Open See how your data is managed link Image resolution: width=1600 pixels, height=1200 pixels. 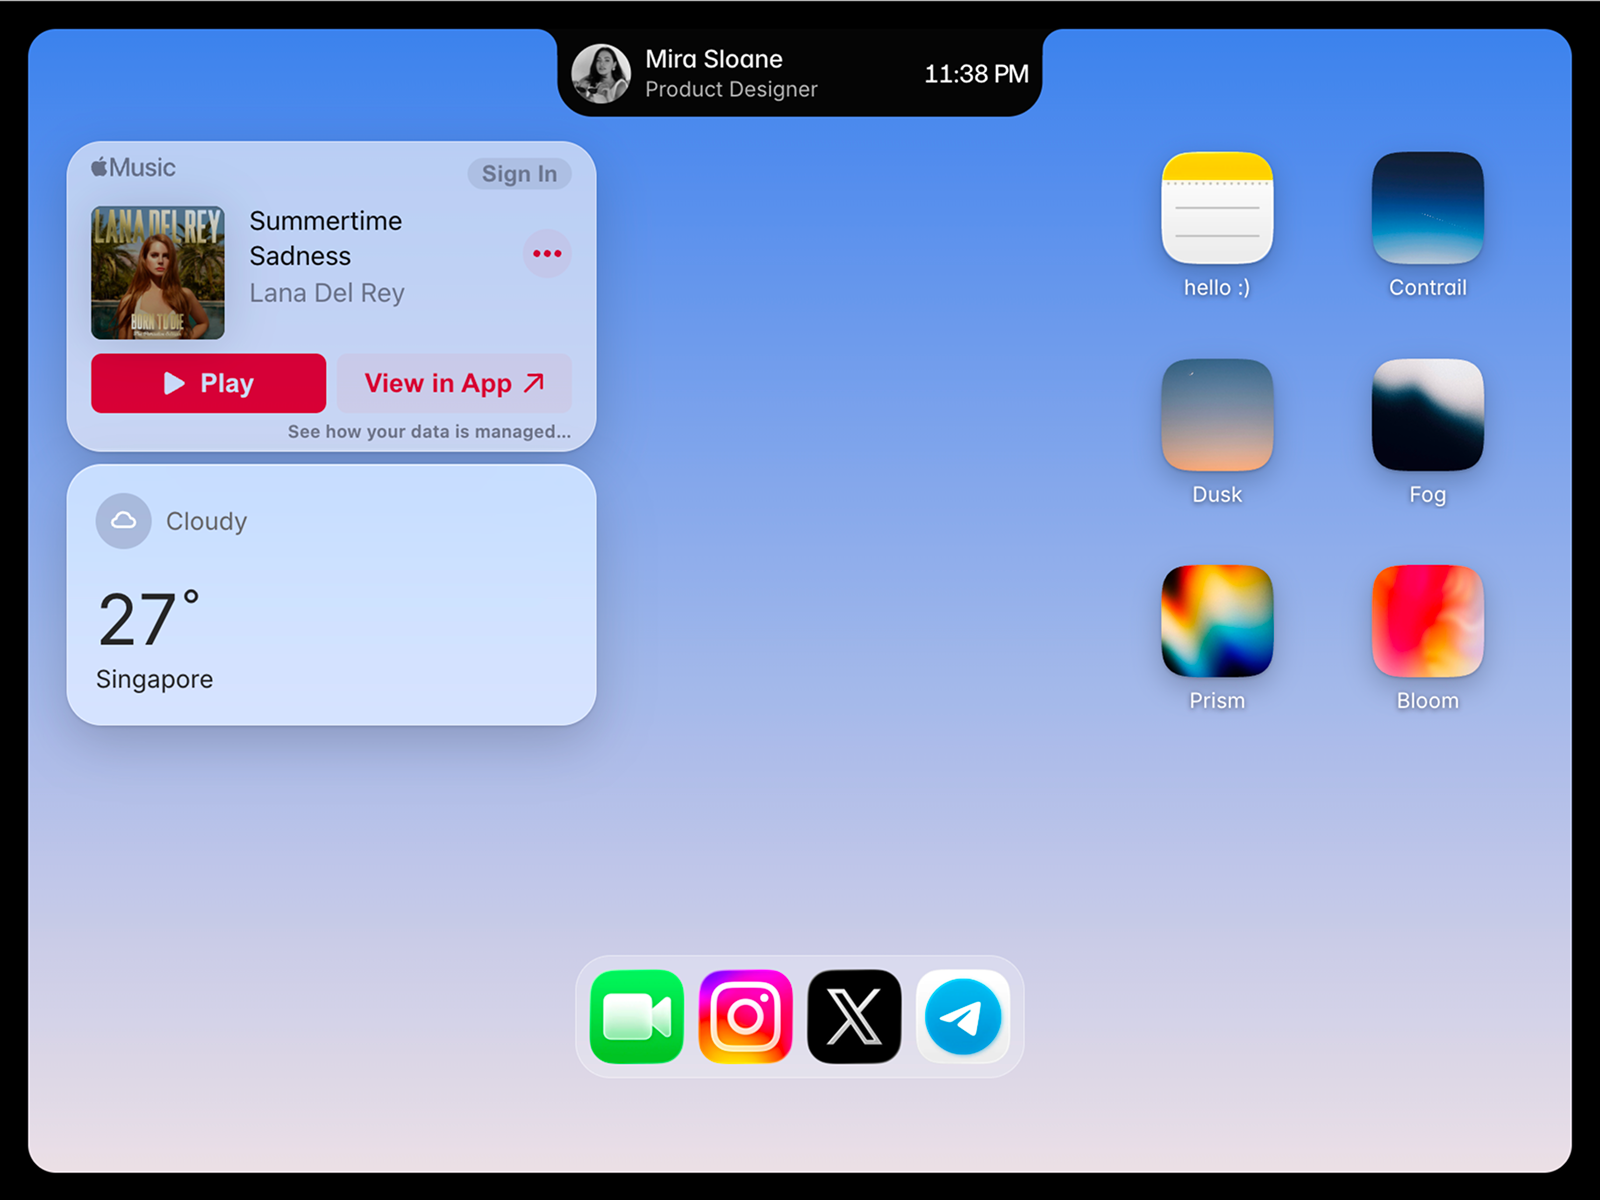pos(429,432)
